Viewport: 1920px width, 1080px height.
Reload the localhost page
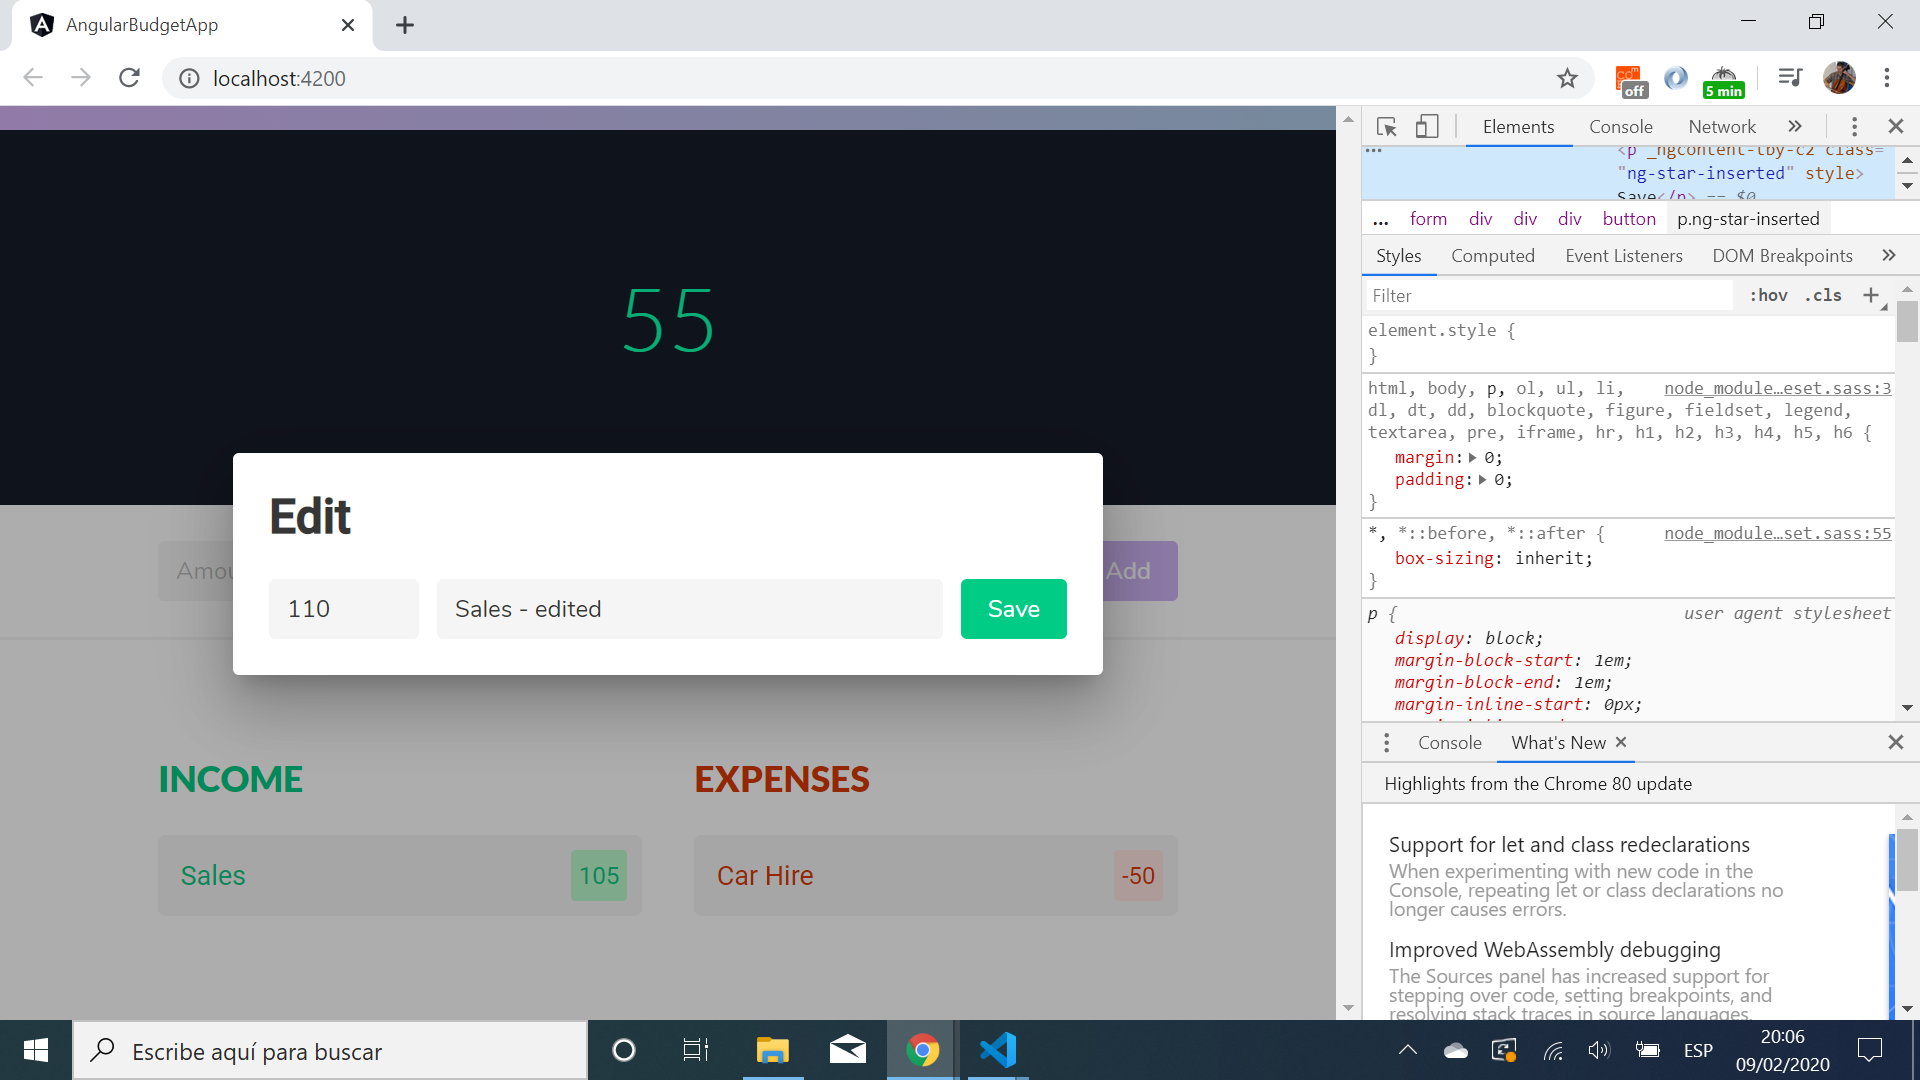[x=129, y=78]
